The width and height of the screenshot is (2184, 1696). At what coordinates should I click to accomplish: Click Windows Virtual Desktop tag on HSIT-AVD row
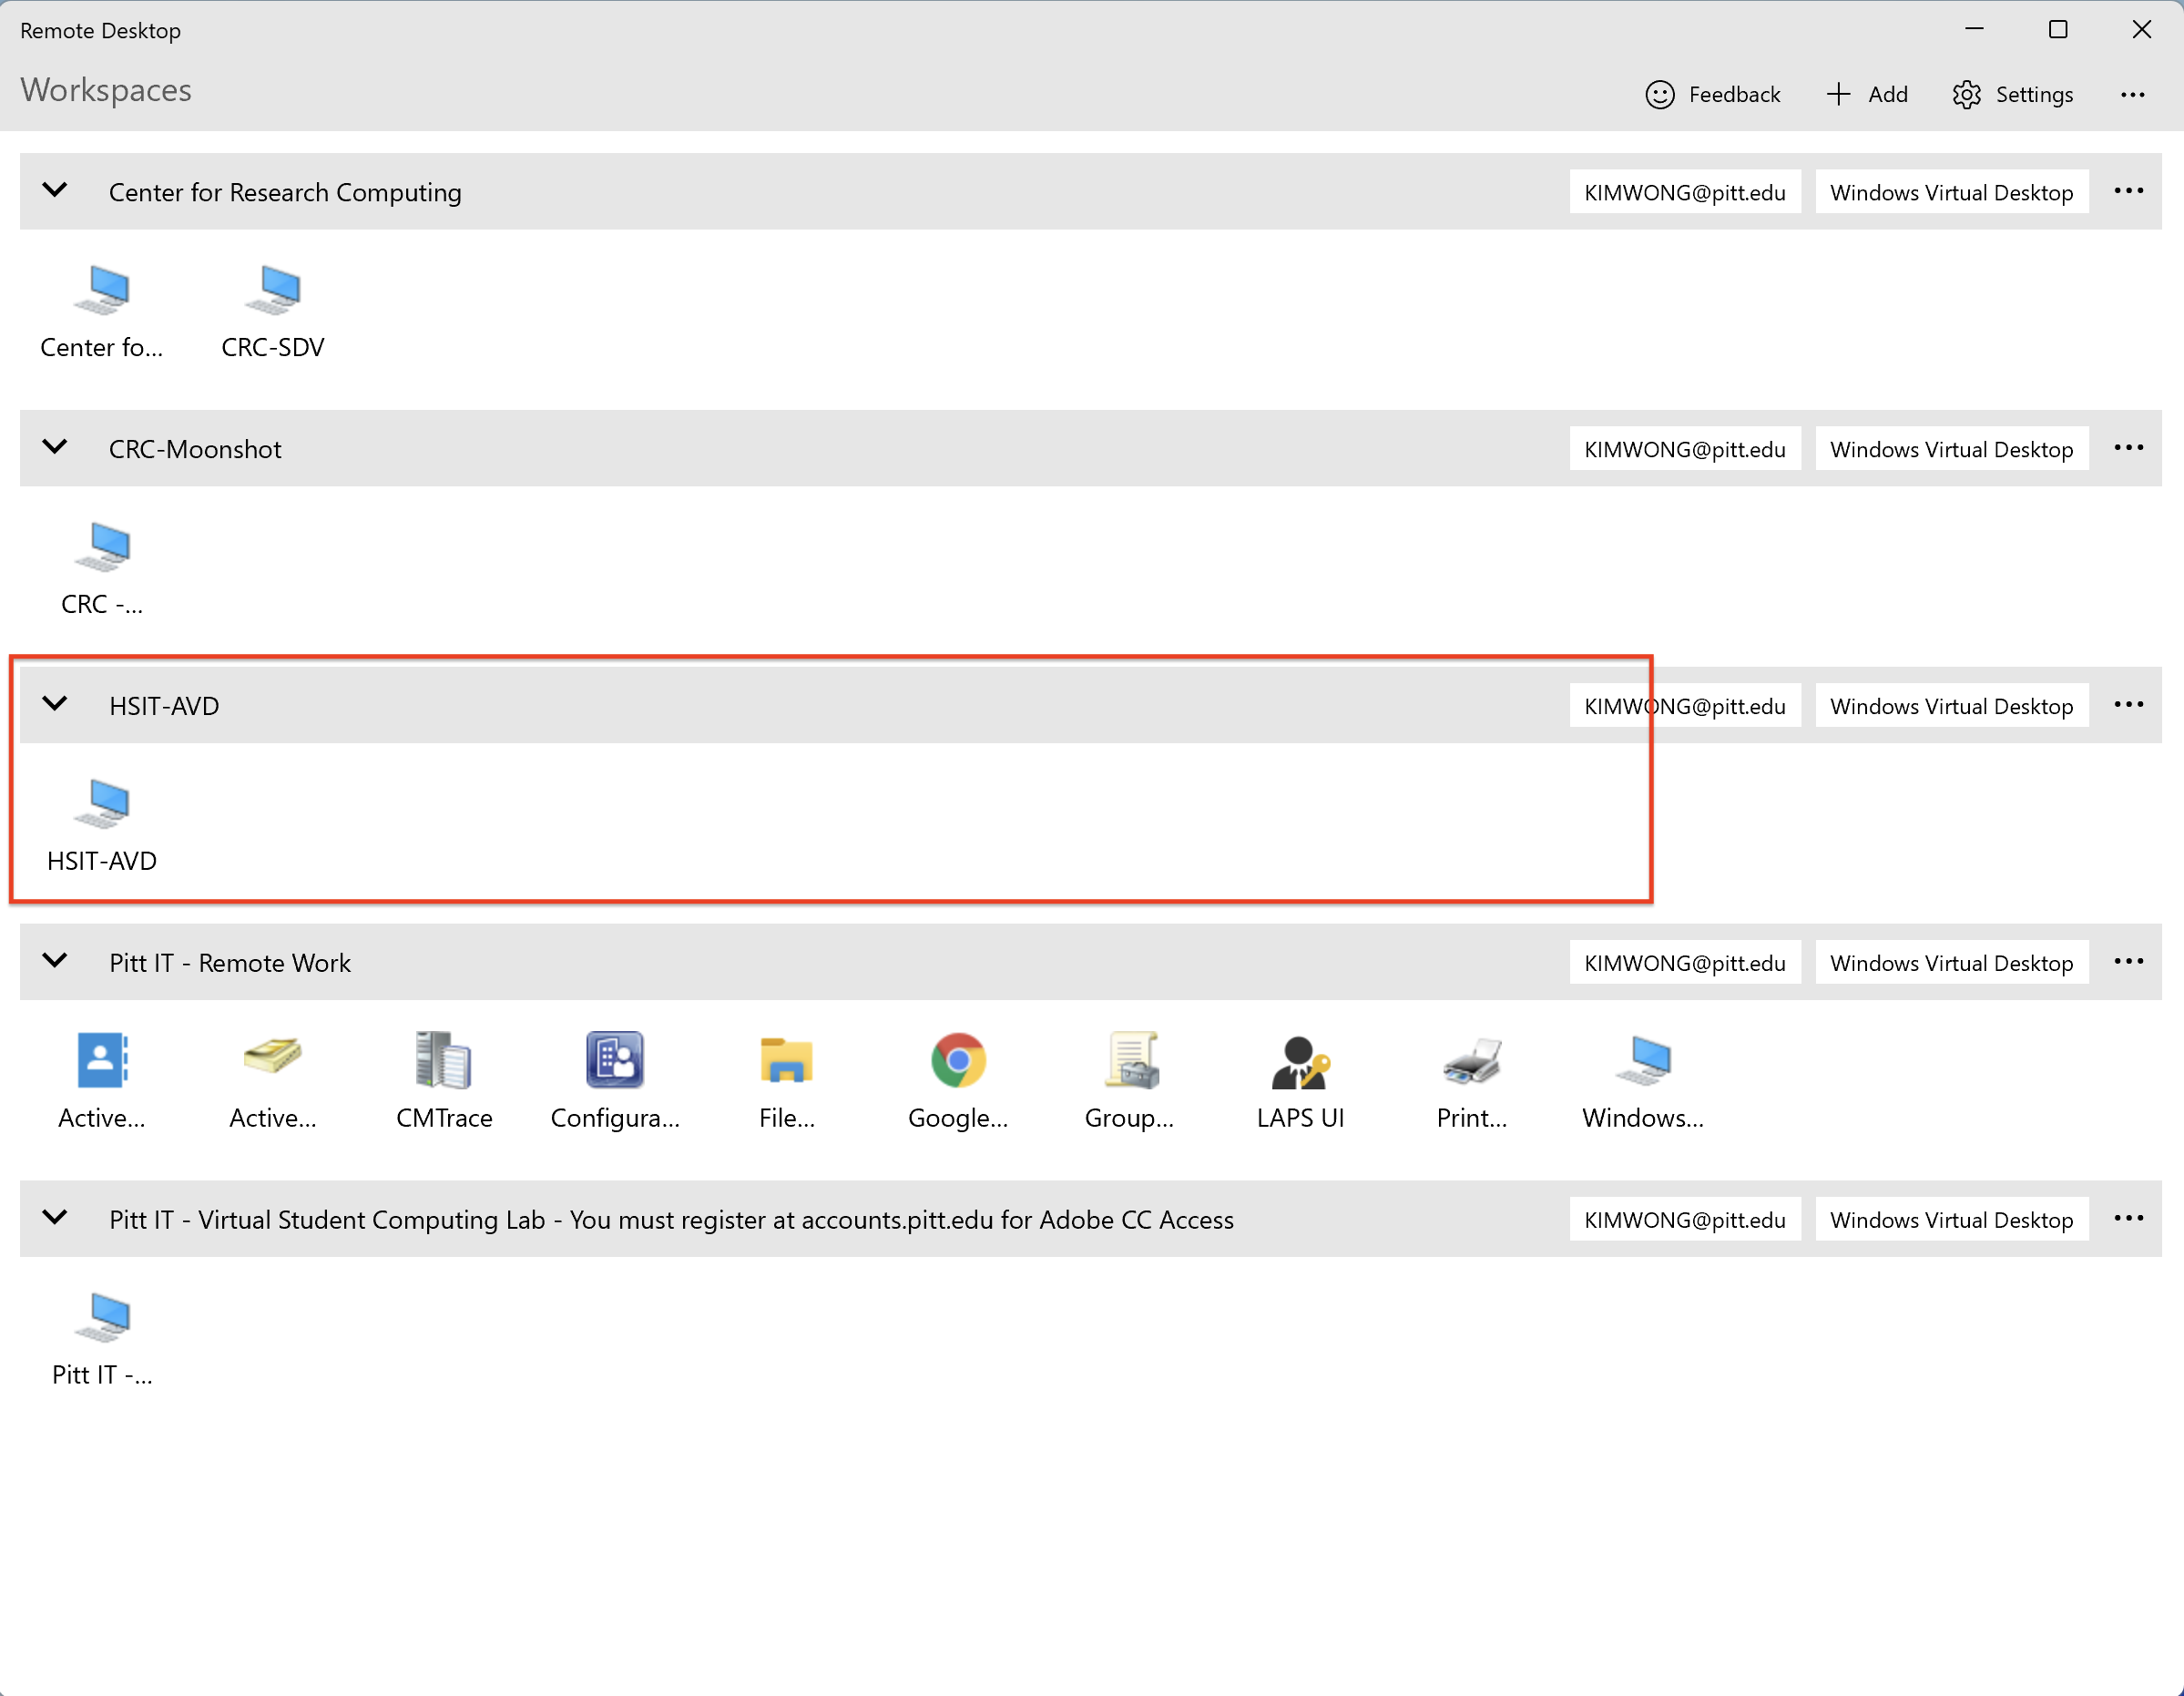(x=1952, y=706)
